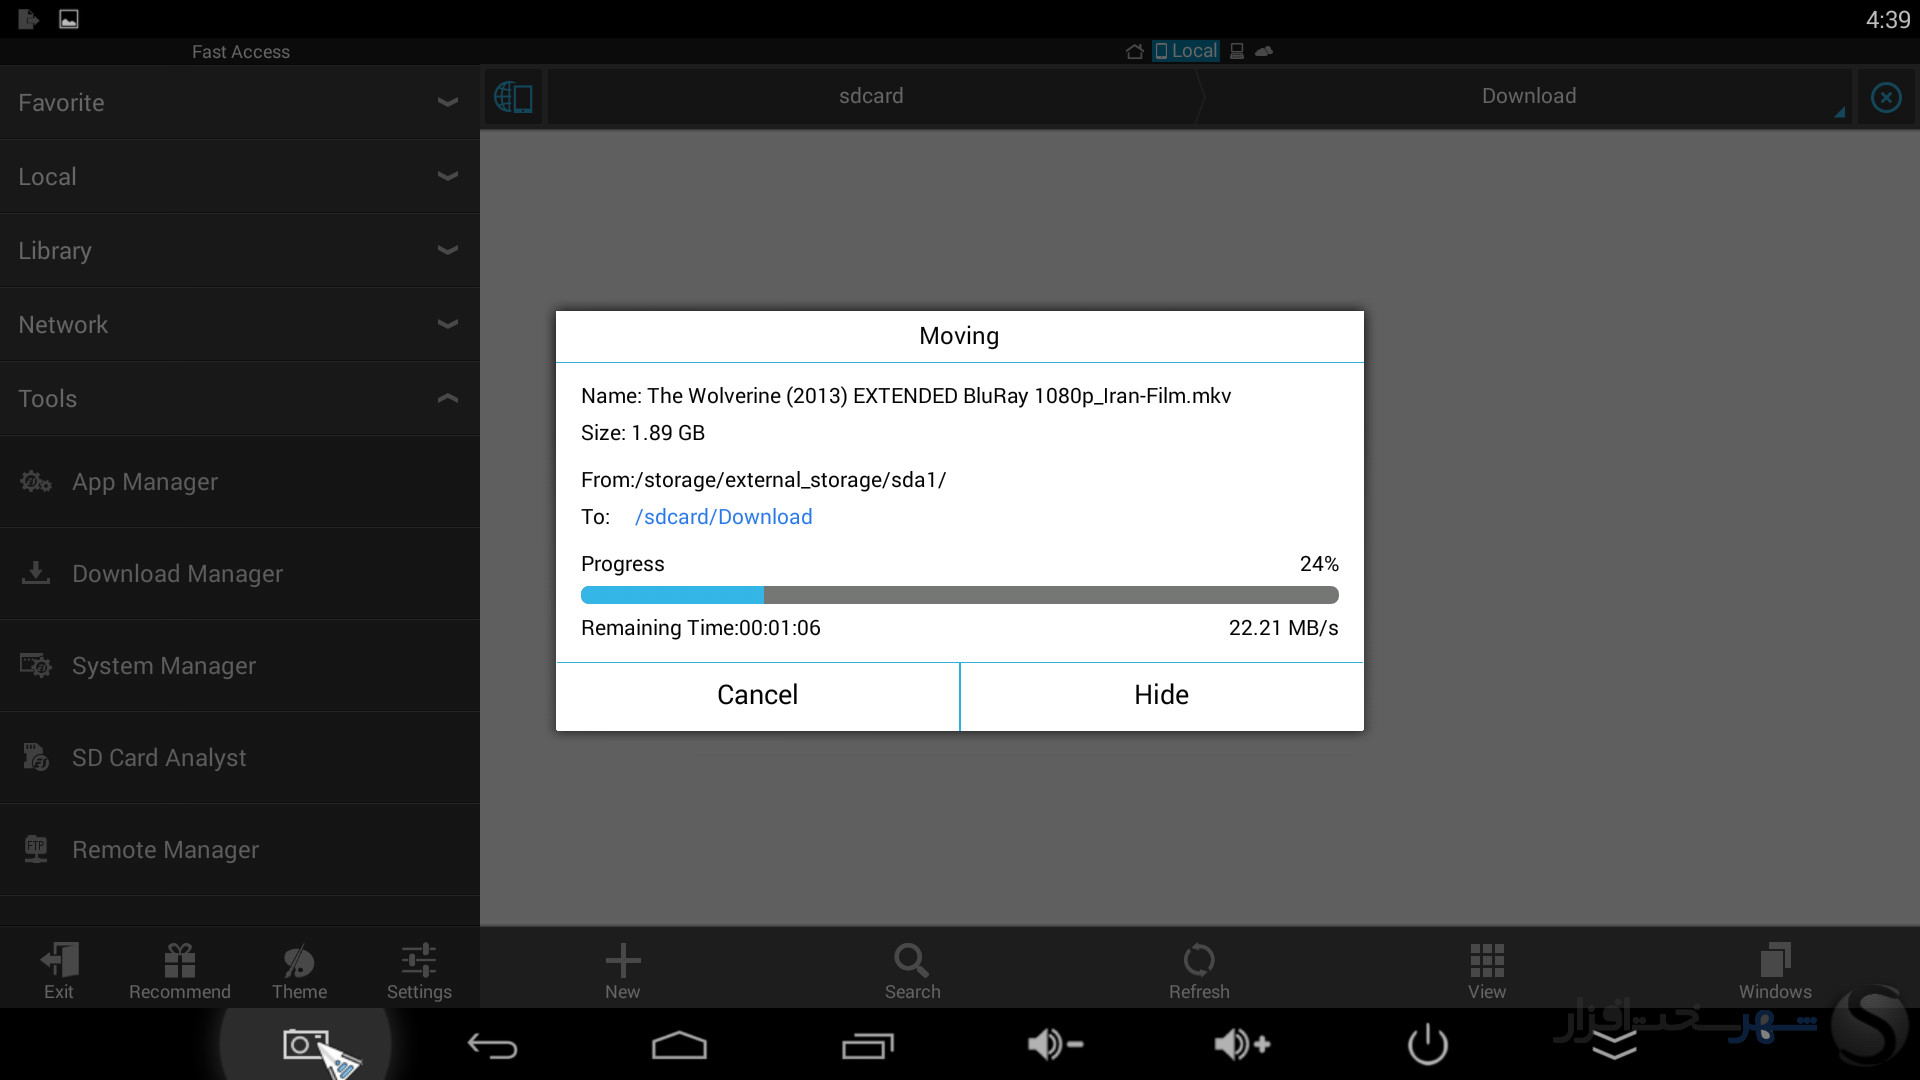Screen dimensions: 1920x1080
Task: Raise the volume
Action: (1242, 1045)
